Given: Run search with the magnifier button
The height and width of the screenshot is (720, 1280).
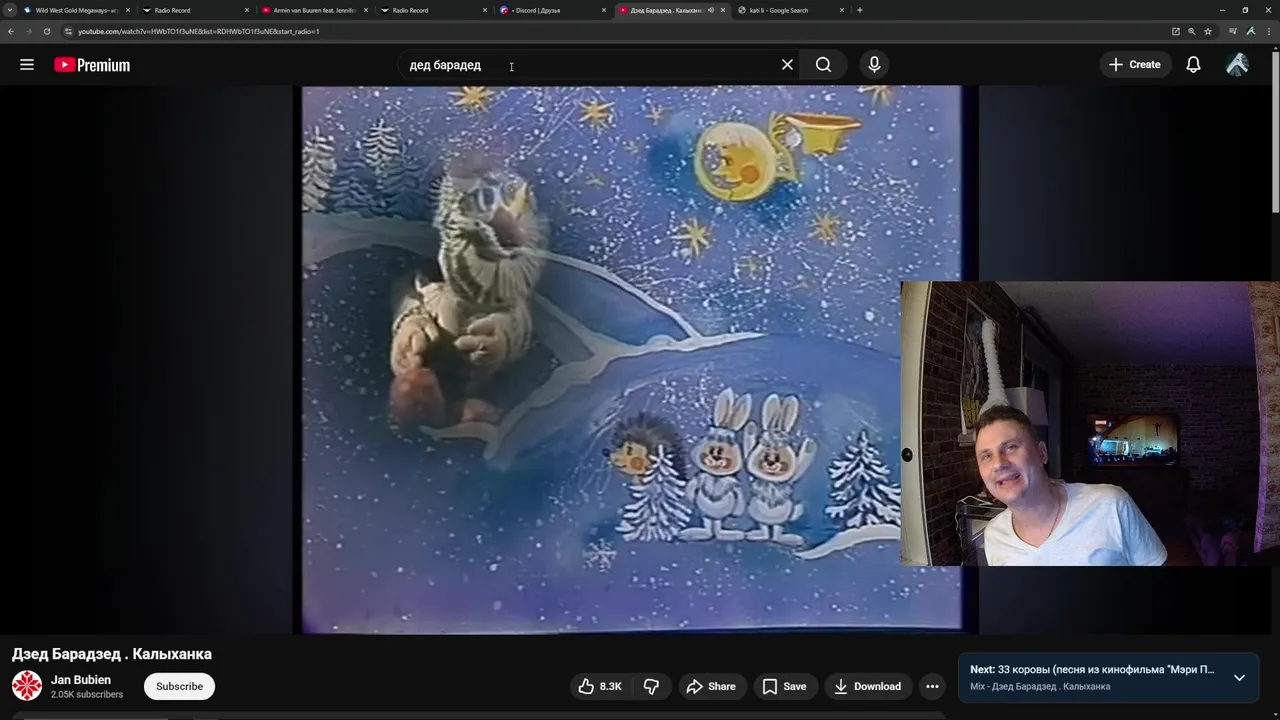Looking at the screenshot, I should point(823,65).
